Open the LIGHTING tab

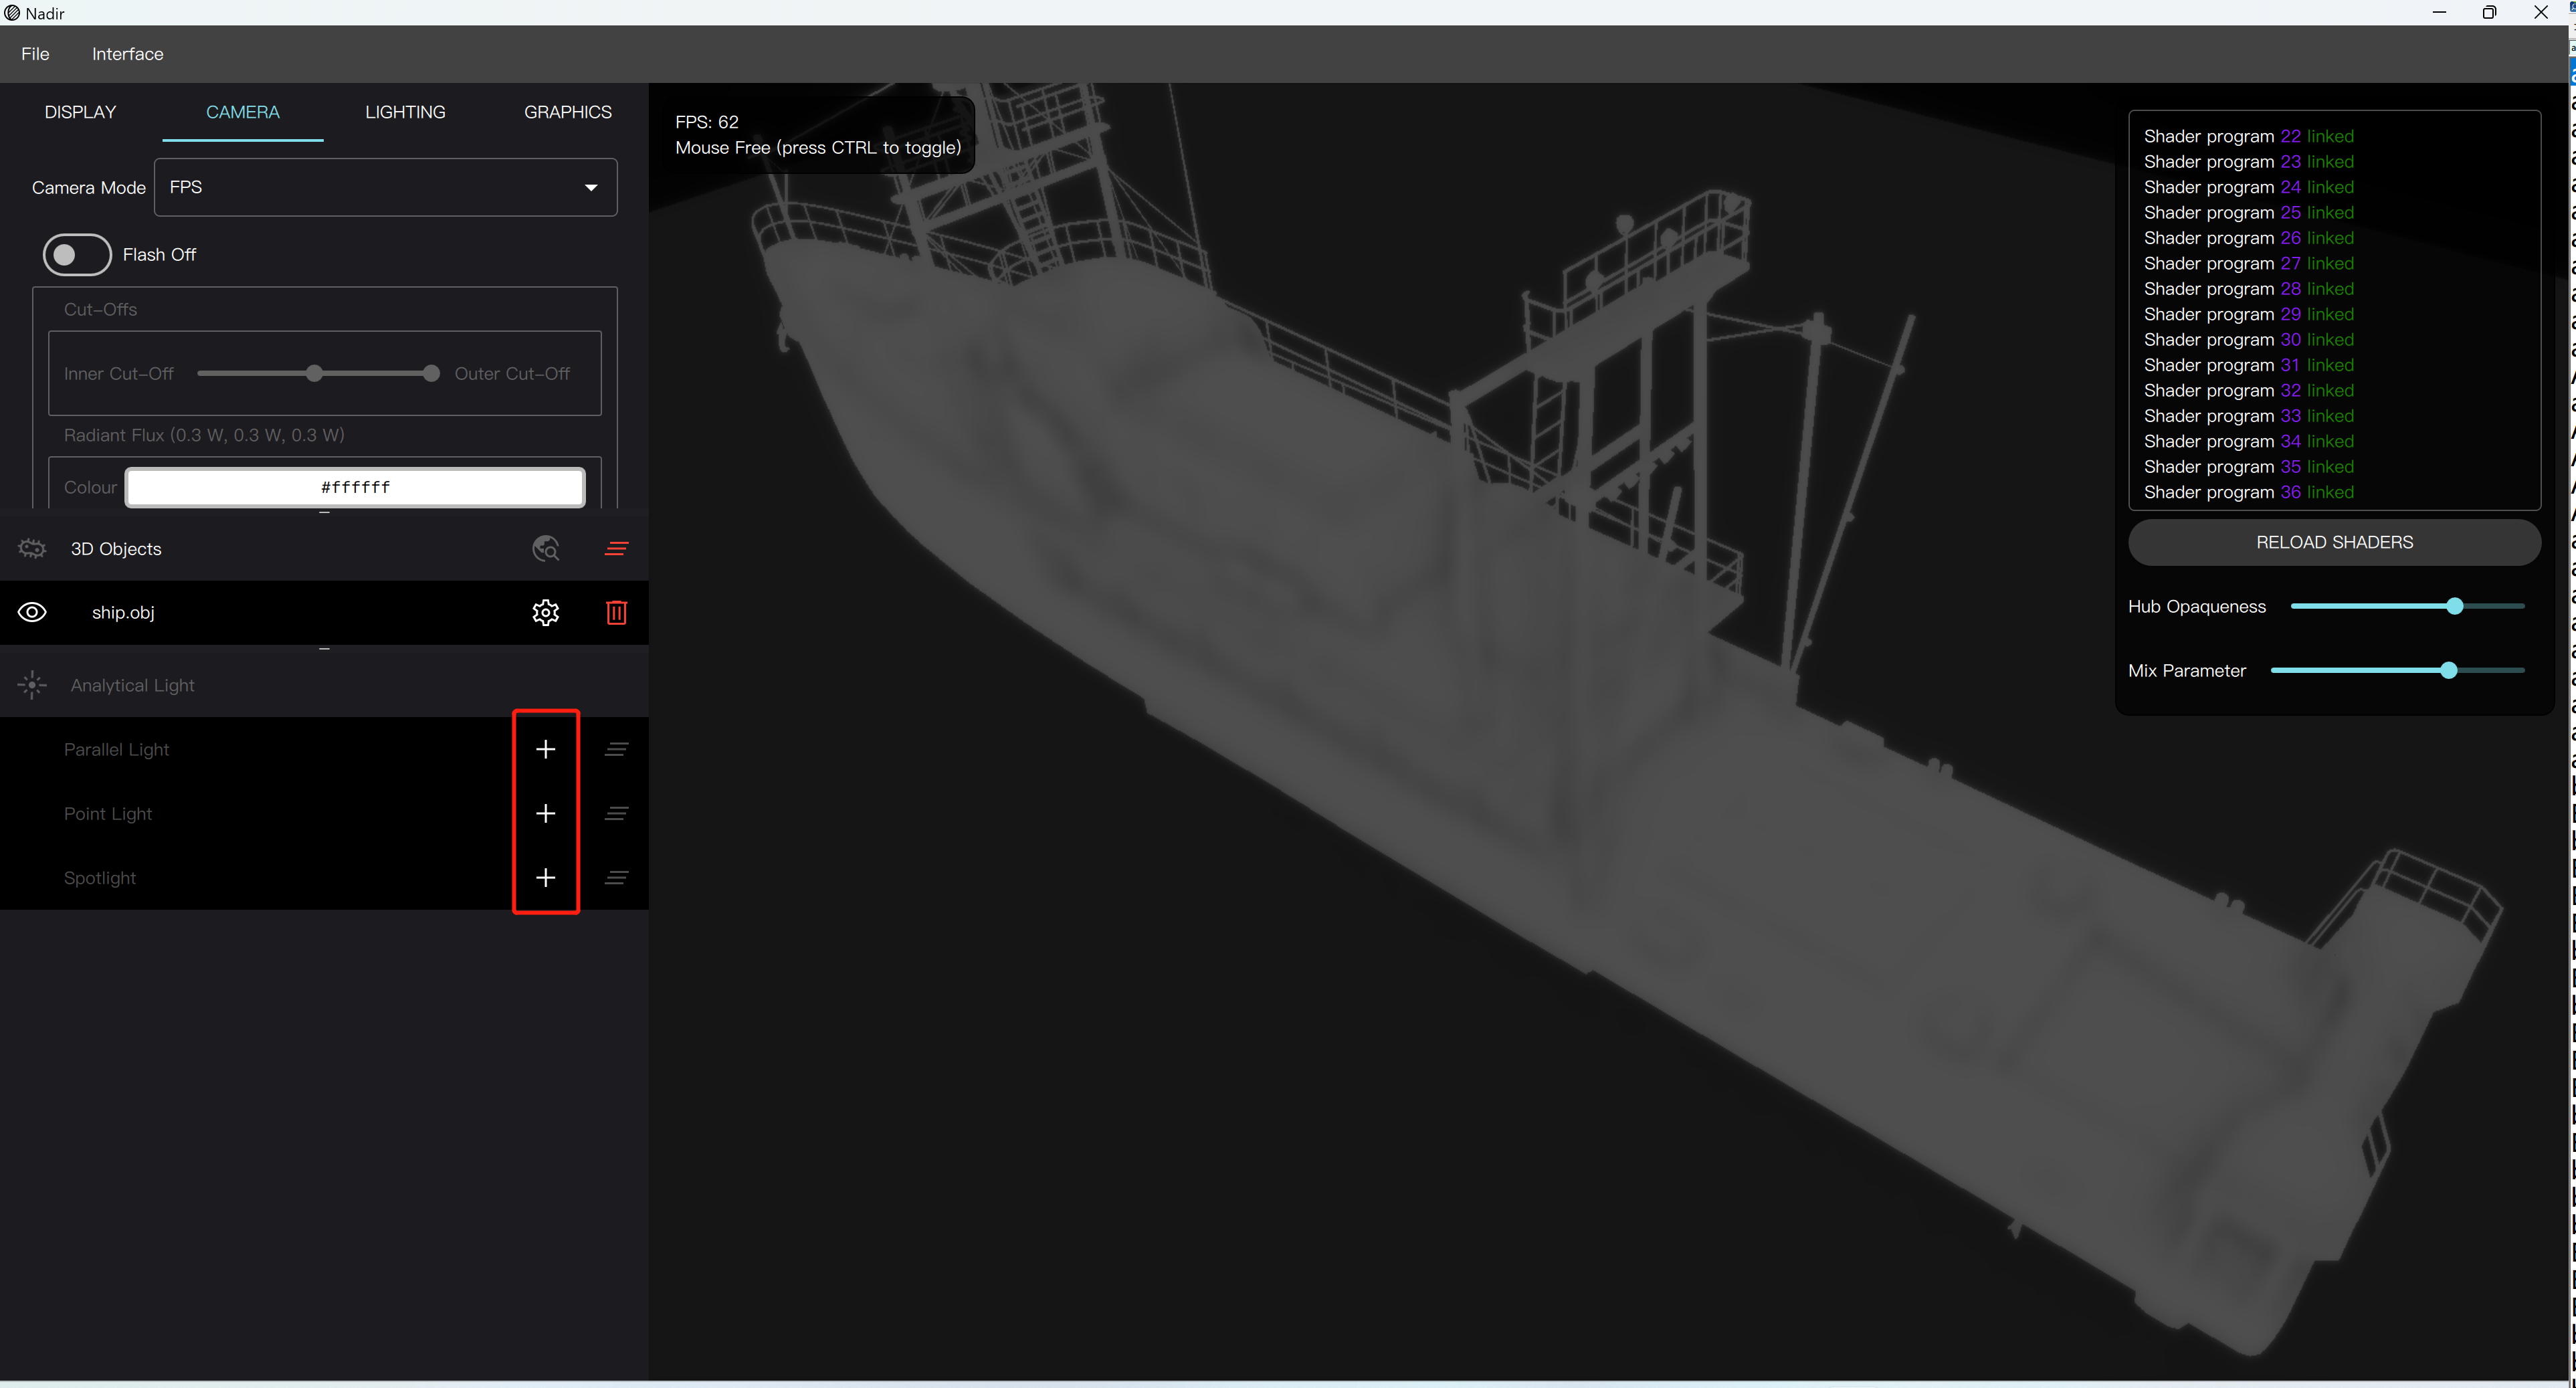(405, 112)
